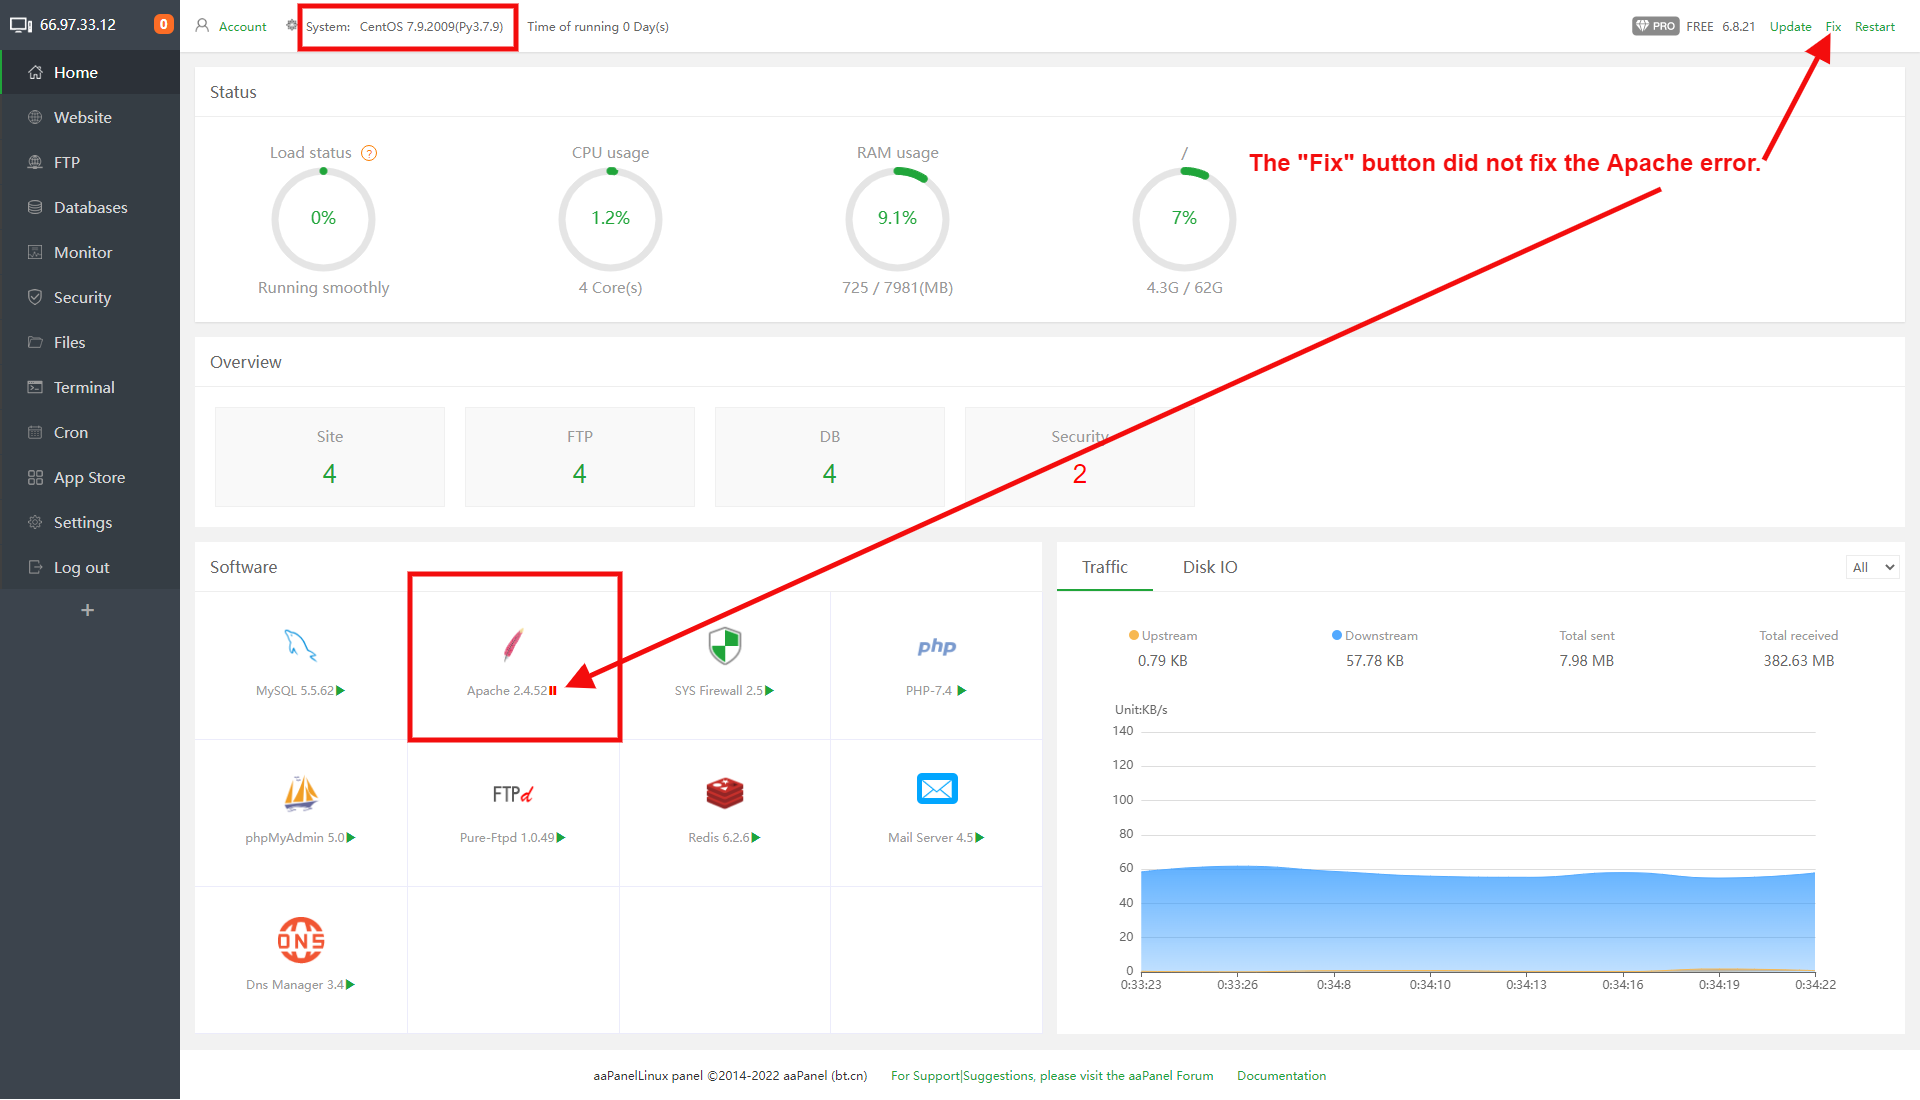Open the Apache feather icon
This screenshot has height=1100, width=1920.
512,645
